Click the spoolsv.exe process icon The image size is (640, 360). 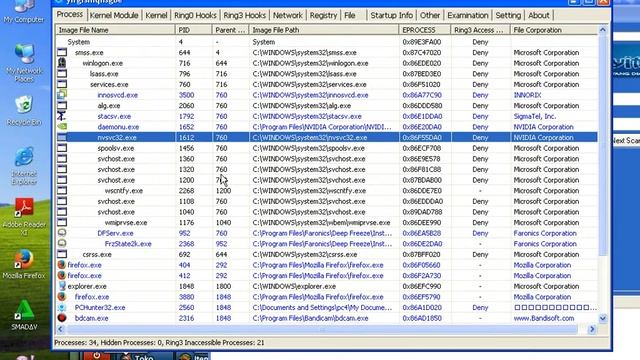(x=62, y=148)
